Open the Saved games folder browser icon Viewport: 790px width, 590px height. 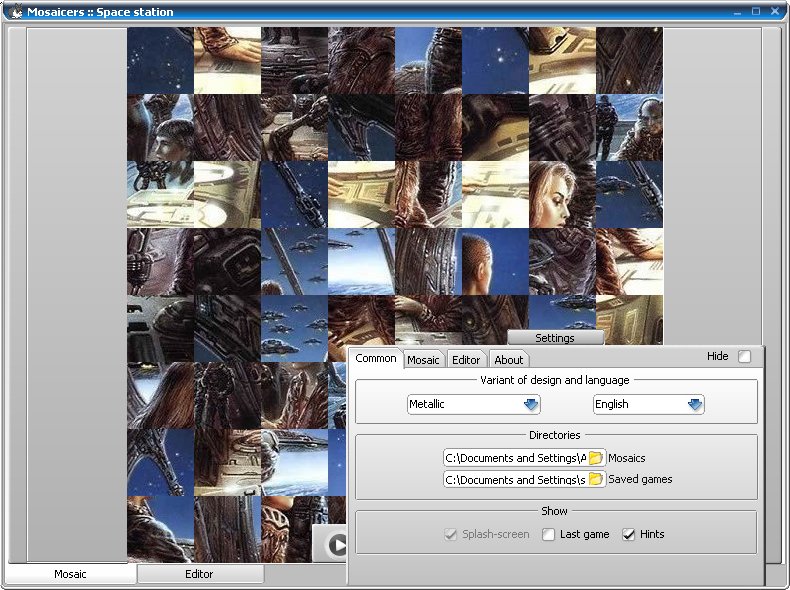coord(596,479)
